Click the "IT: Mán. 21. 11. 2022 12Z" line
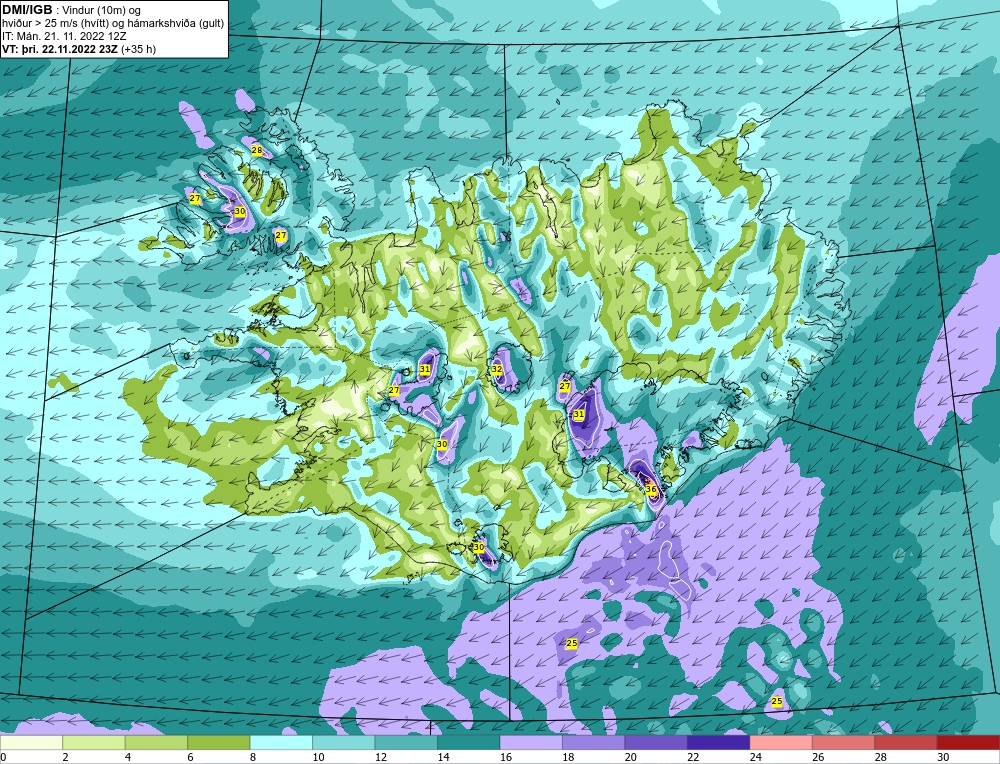The height and width of the screenshot is (764, 1000). (64, 36)
